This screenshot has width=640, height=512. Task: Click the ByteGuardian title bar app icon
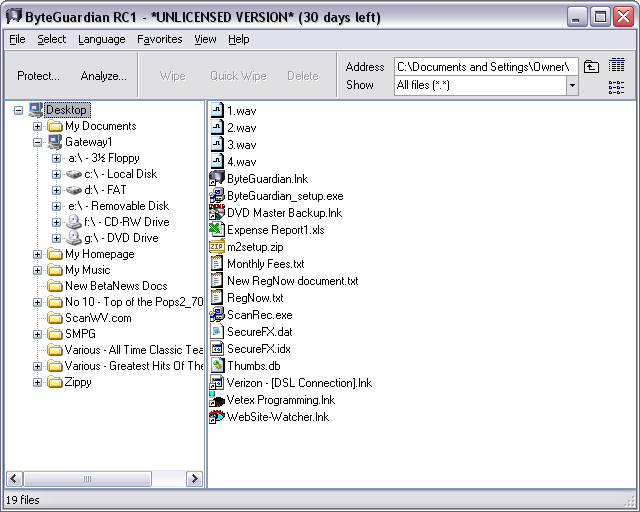(x=14, y=16)
